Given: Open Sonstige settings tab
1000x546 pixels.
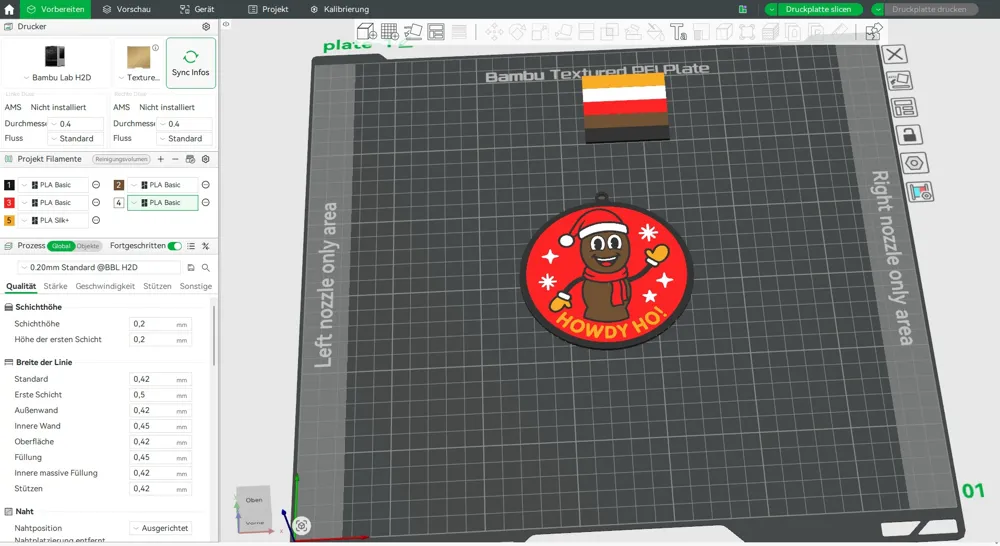Looking at the screenshot, I should click(196, 286).
